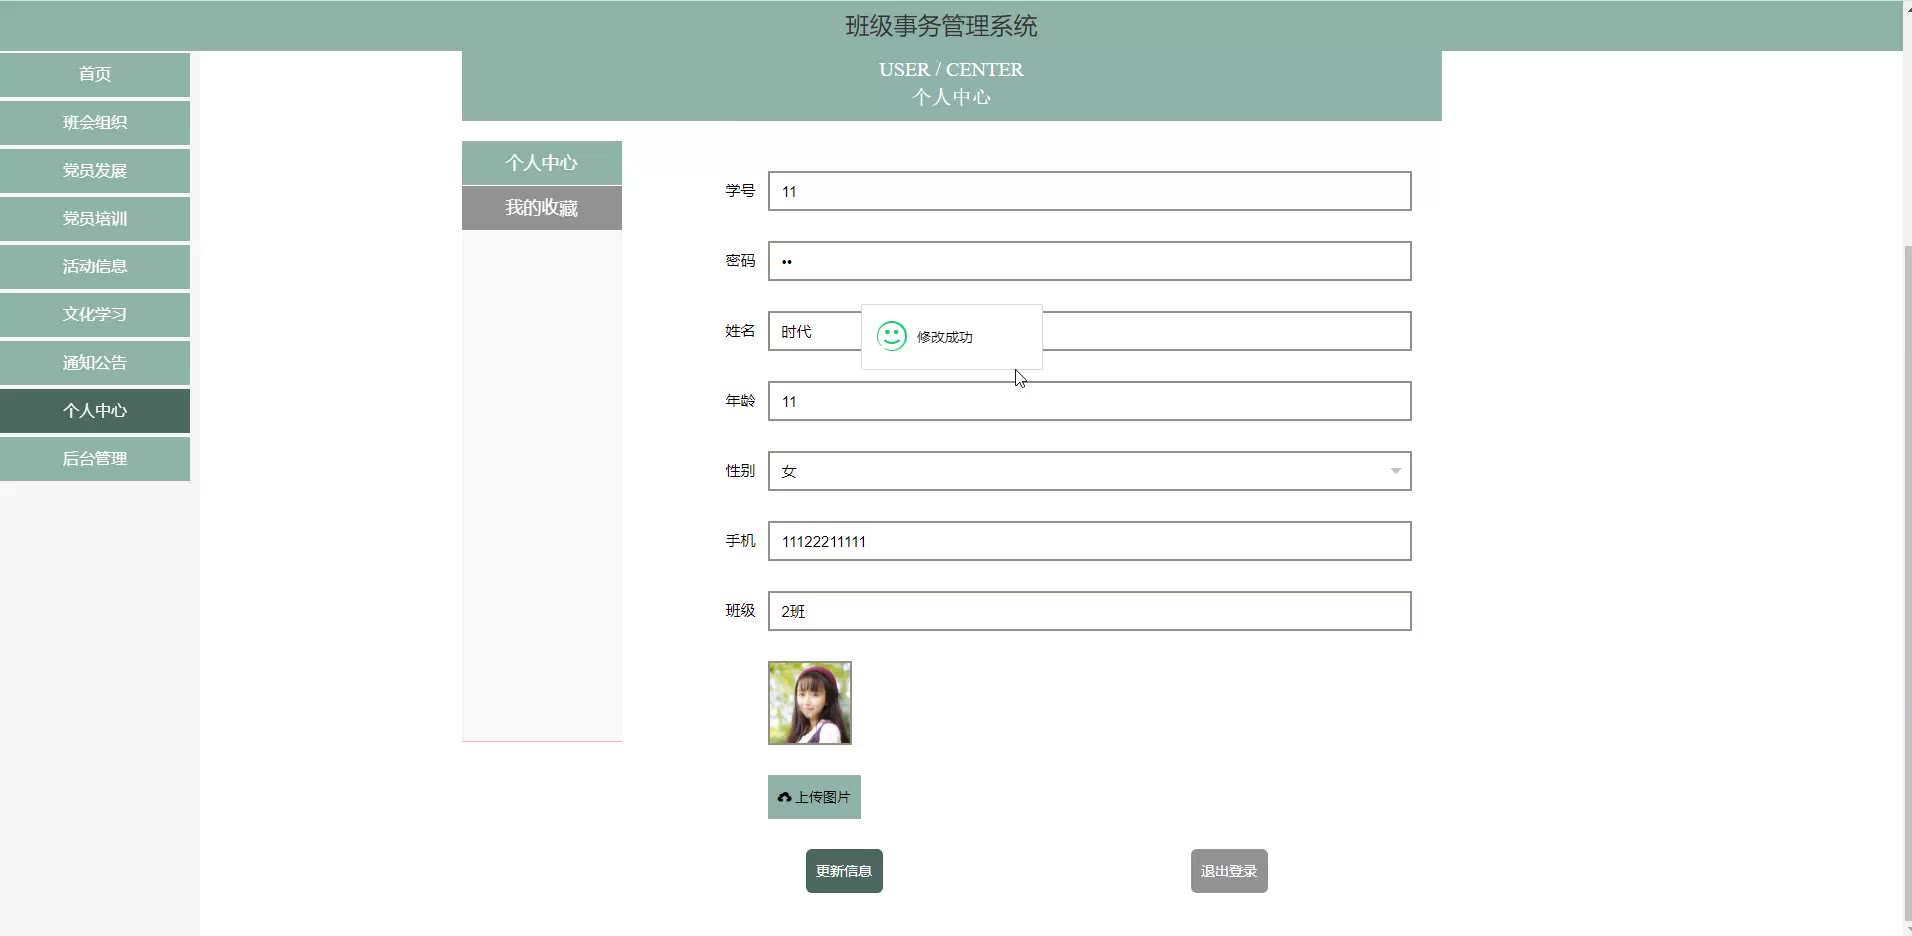The image size is (1912, 936).
Task: Open the 首页 sidebar menu item
Action: click(x=95, y=74)
